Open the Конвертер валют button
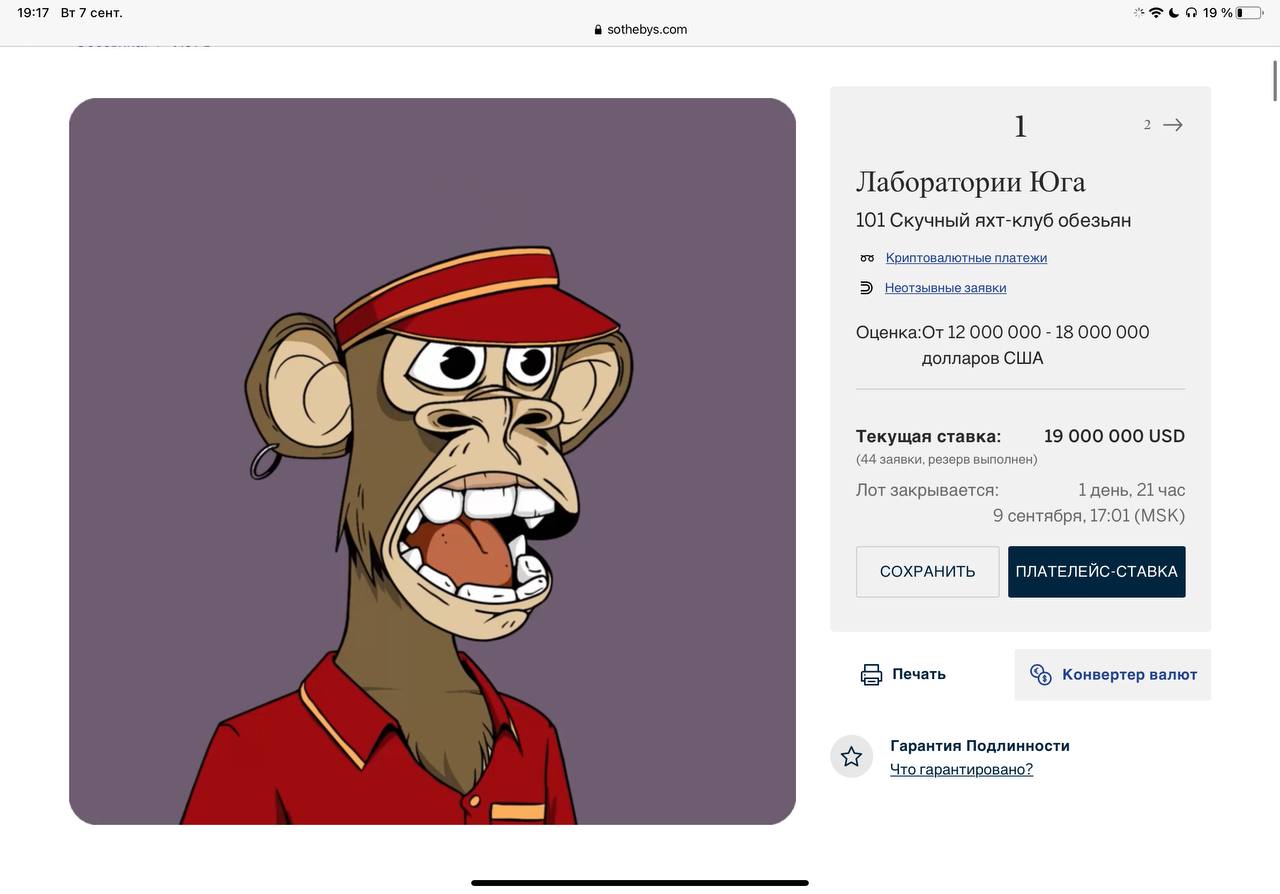This screenshot has height=894, width=1280. coord(1112,675)
